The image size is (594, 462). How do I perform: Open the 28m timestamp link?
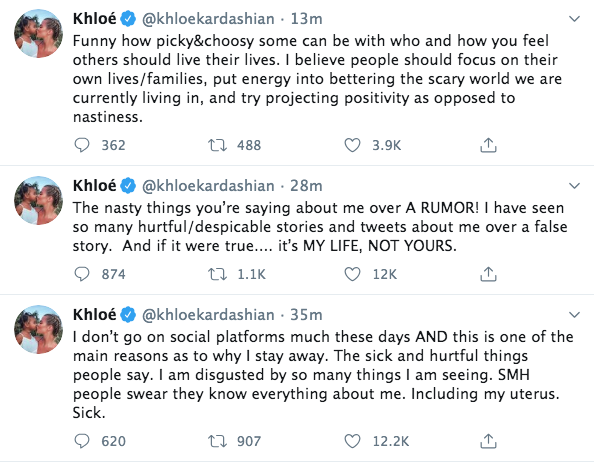(x=306, y=186)
